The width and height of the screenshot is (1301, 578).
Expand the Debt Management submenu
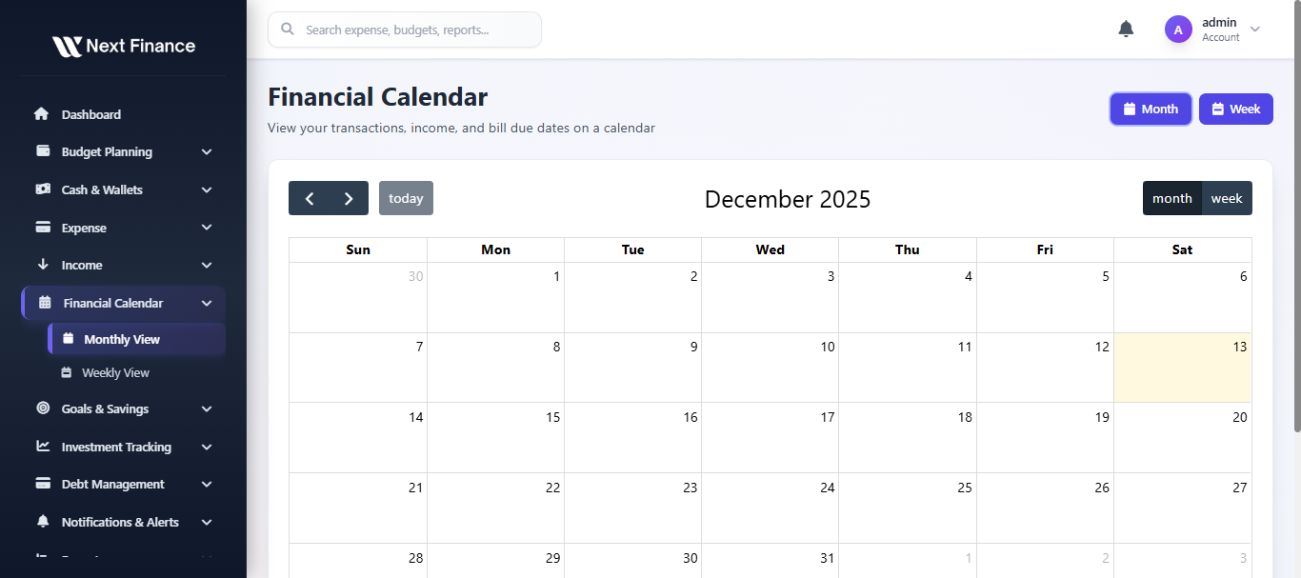coord(206,484)
